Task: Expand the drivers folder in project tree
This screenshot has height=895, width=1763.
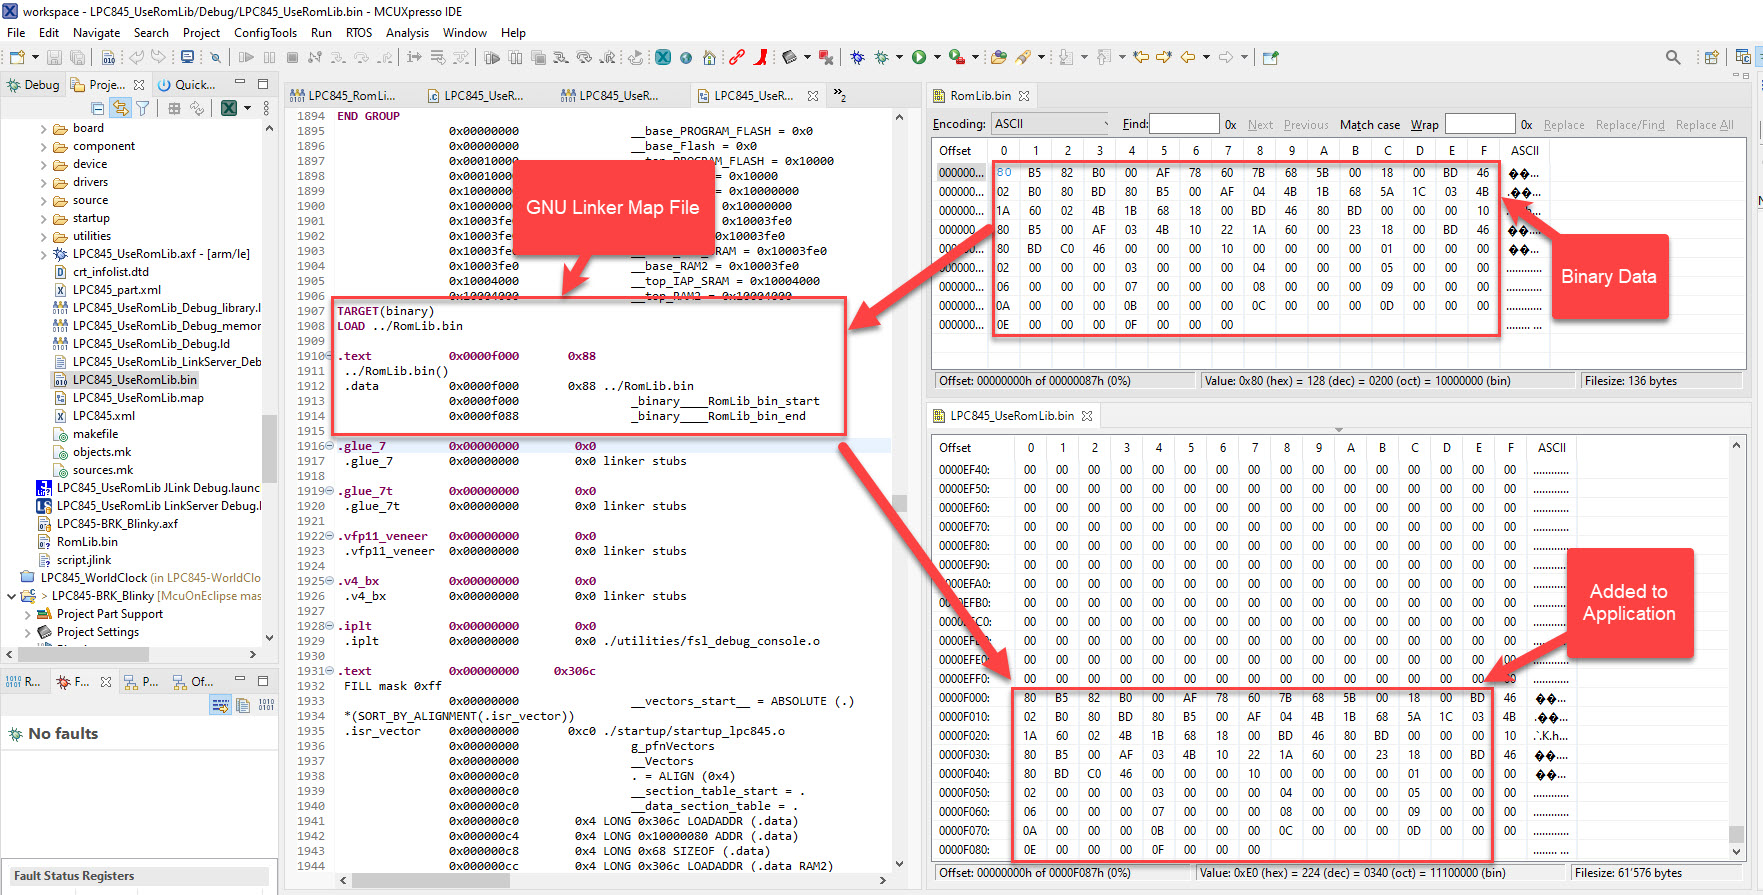Action: tap(44, 183)
